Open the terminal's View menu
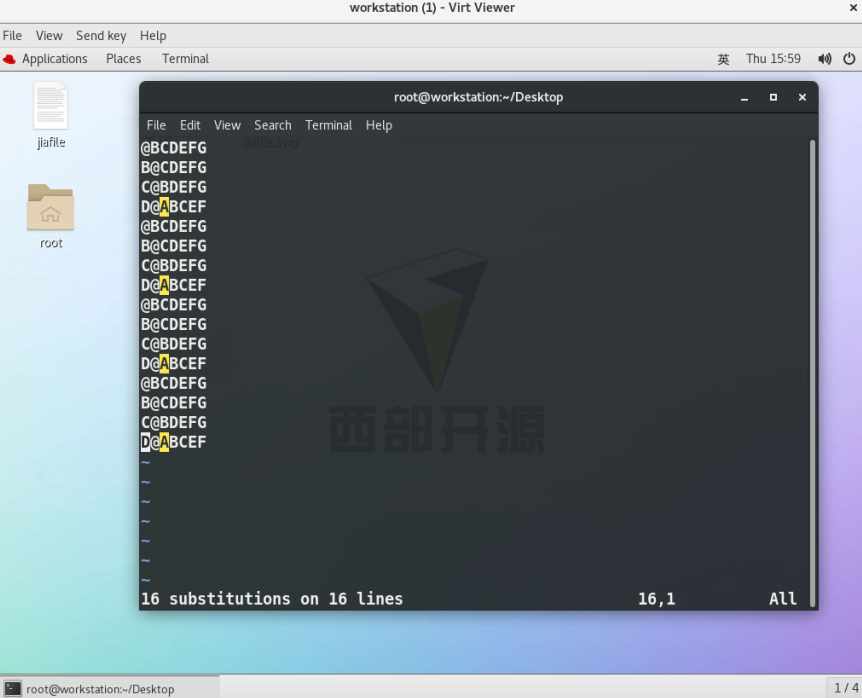The image size is (862, 698). pyautogui.click(x=227, y=125)
